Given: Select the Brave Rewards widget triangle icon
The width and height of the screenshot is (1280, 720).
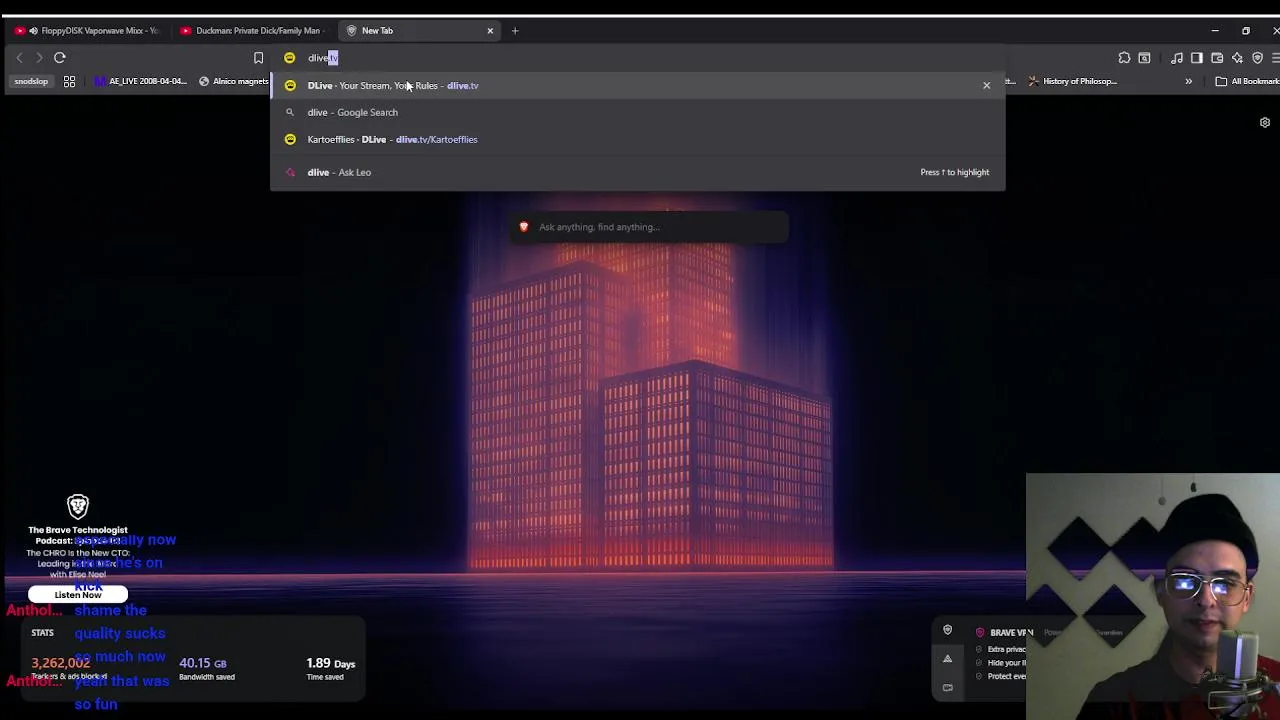Looking at the screenshot, I should tap(947, 659).
